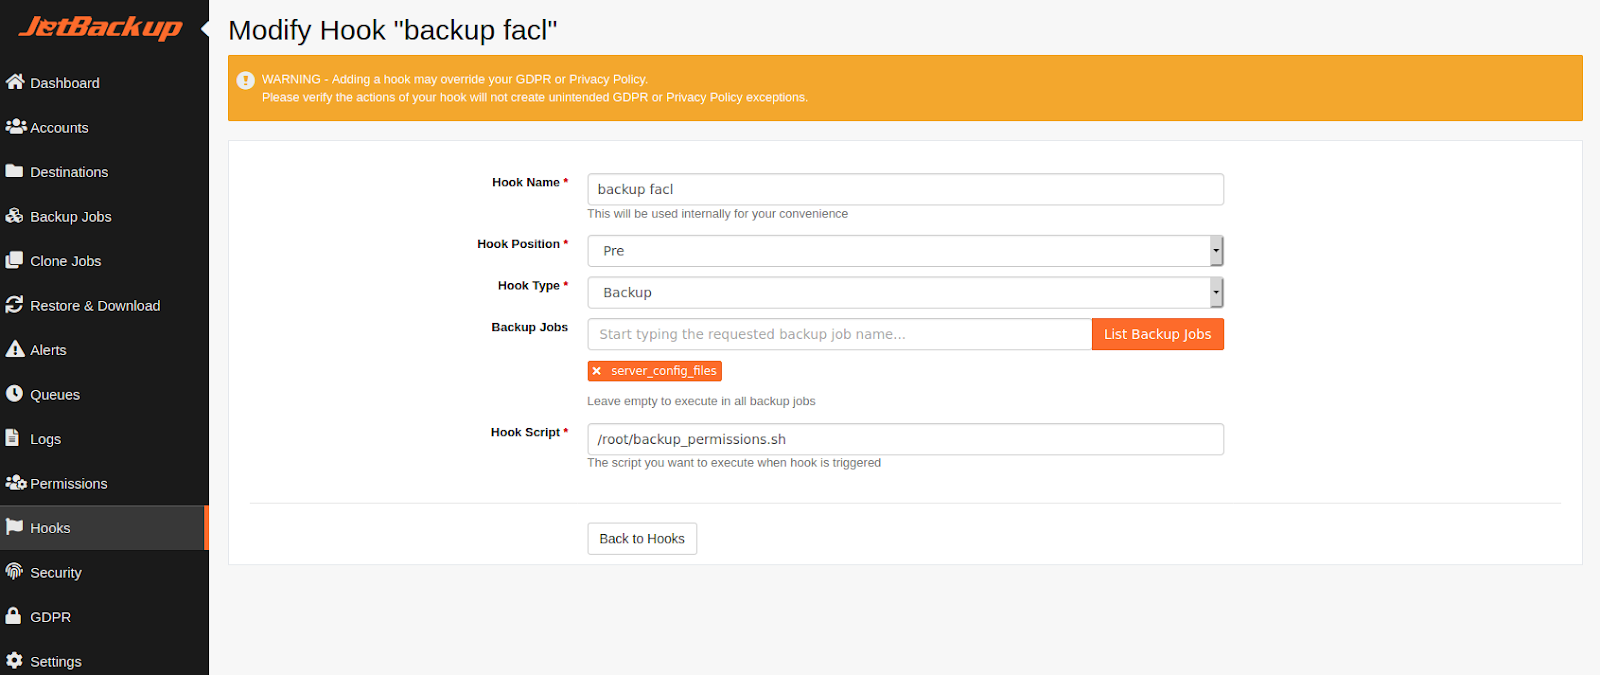Screen dimensions: 1600x675
Task: Open the Accounts menu item
Action: click(x=104, y=127)
